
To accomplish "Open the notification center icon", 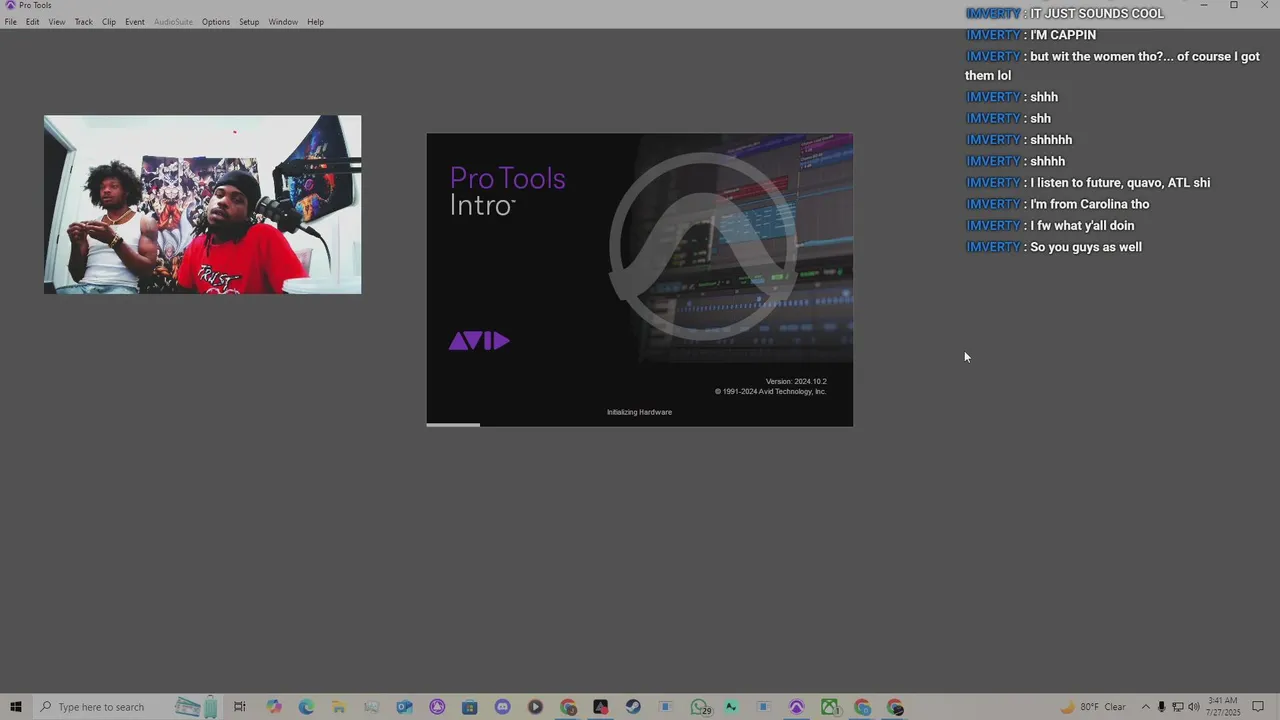I will click(1259, 707).
